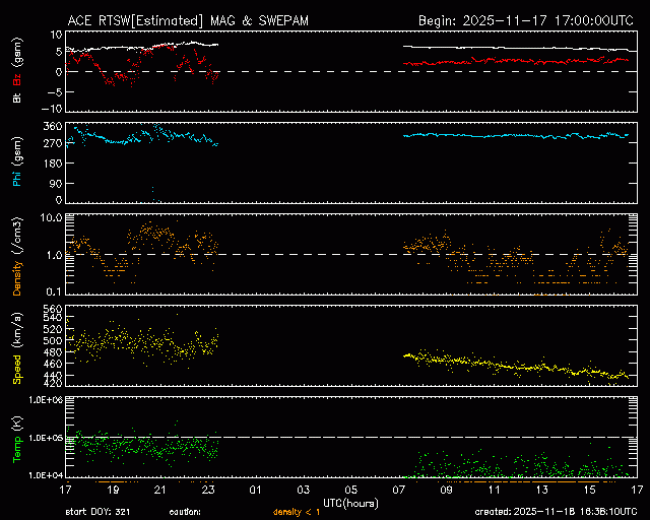
Task: Click the '21' hour label on the time axis
Action: [x=160, y=490]
